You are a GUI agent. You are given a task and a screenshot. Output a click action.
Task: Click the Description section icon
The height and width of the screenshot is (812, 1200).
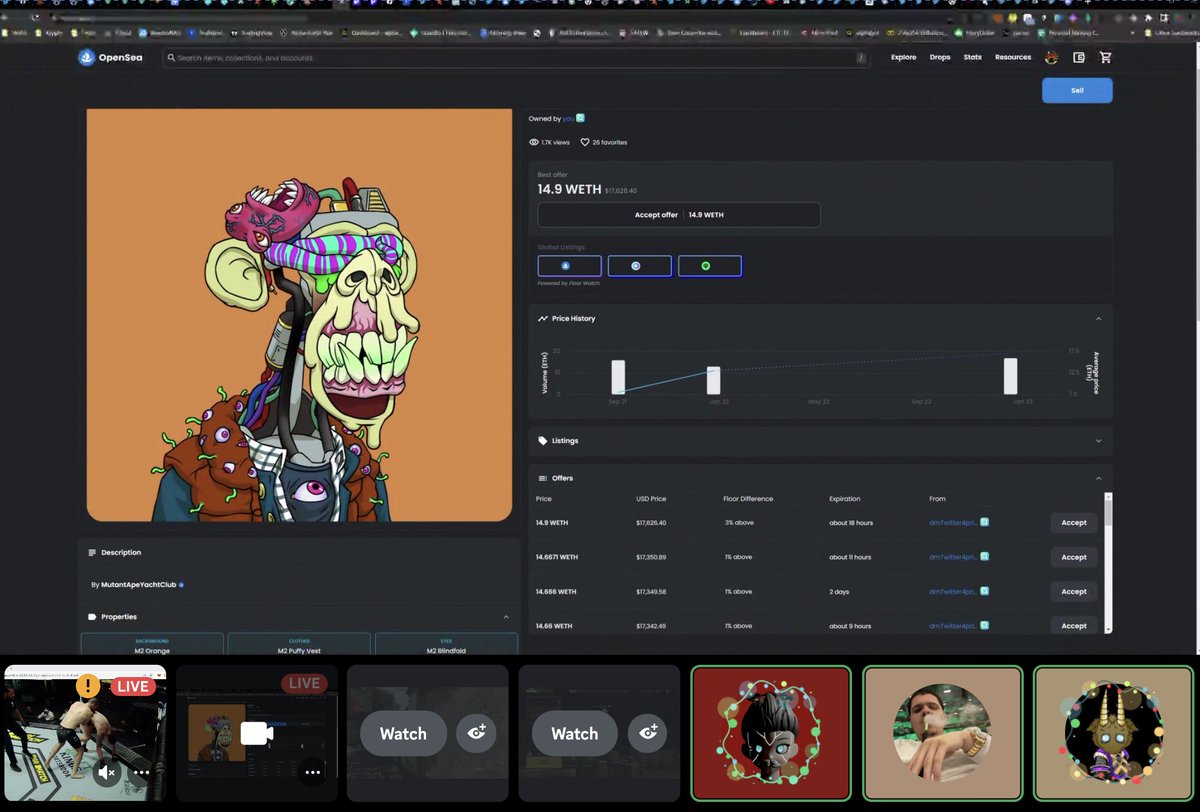92,553
